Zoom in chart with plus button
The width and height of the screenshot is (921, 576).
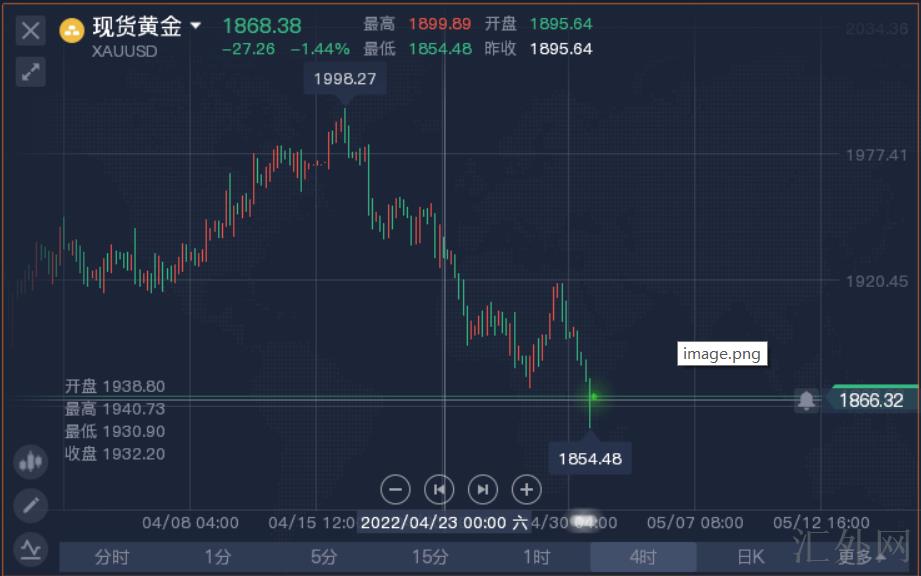(526, 489)
